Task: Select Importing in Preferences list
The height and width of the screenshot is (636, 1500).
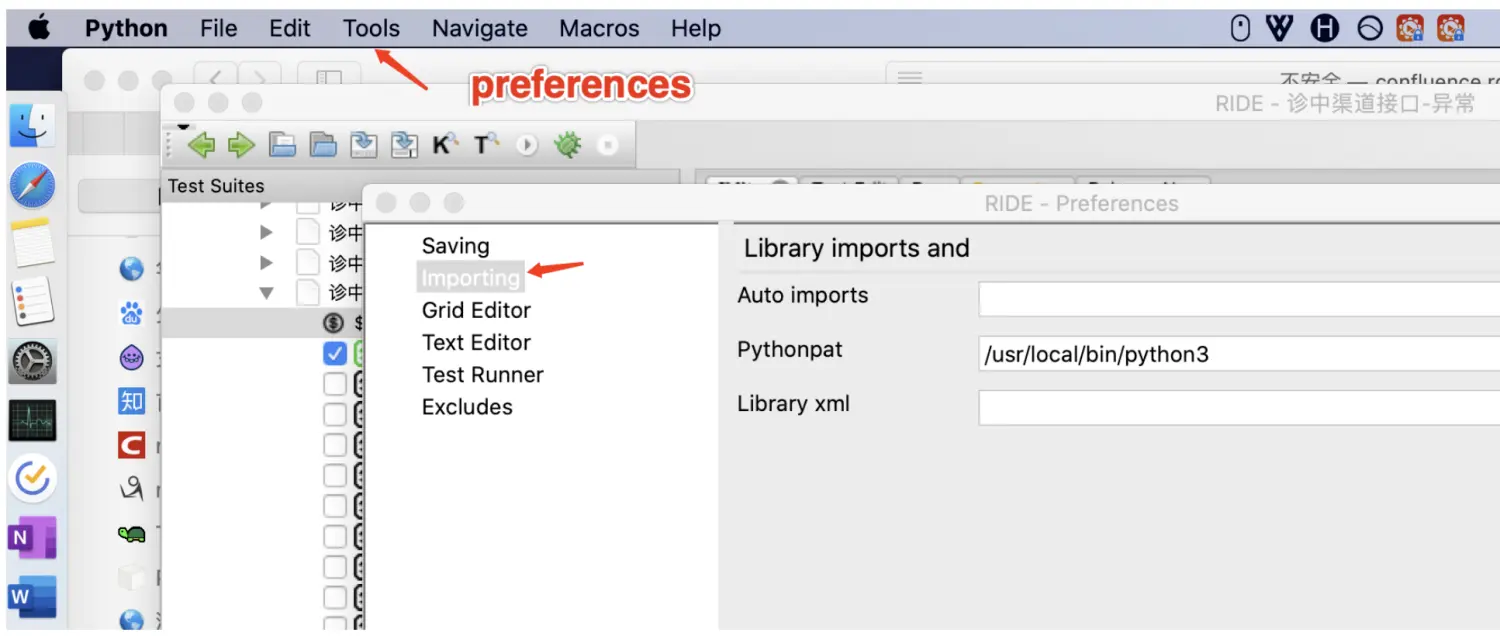Action: tap(470, 278)
